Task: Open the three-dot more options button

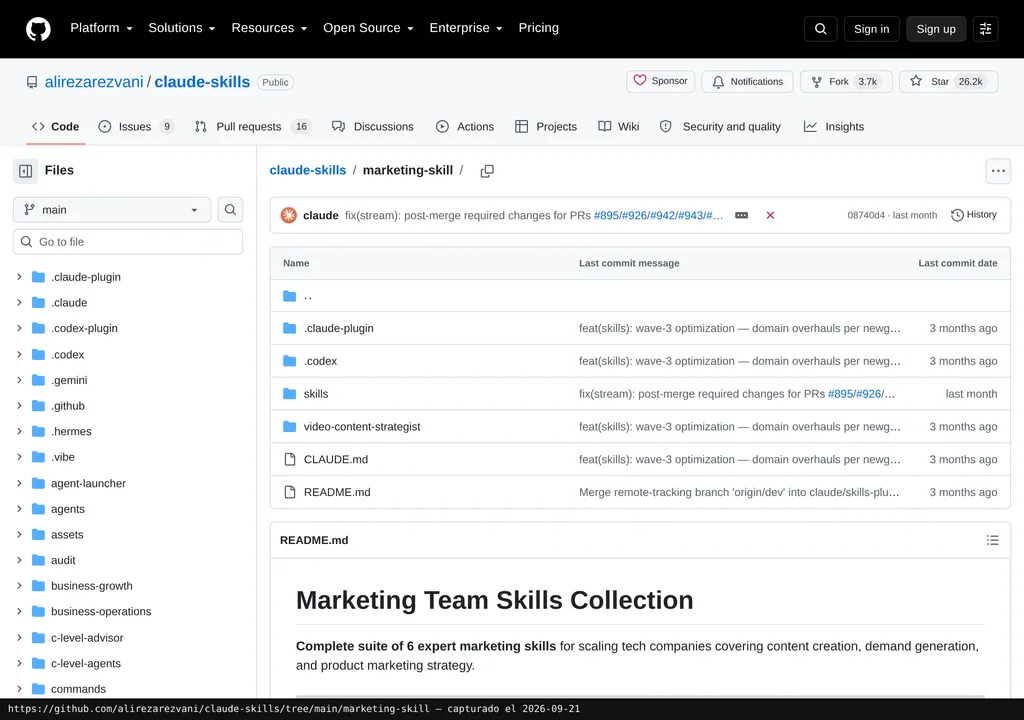Action: coord(998,171)
